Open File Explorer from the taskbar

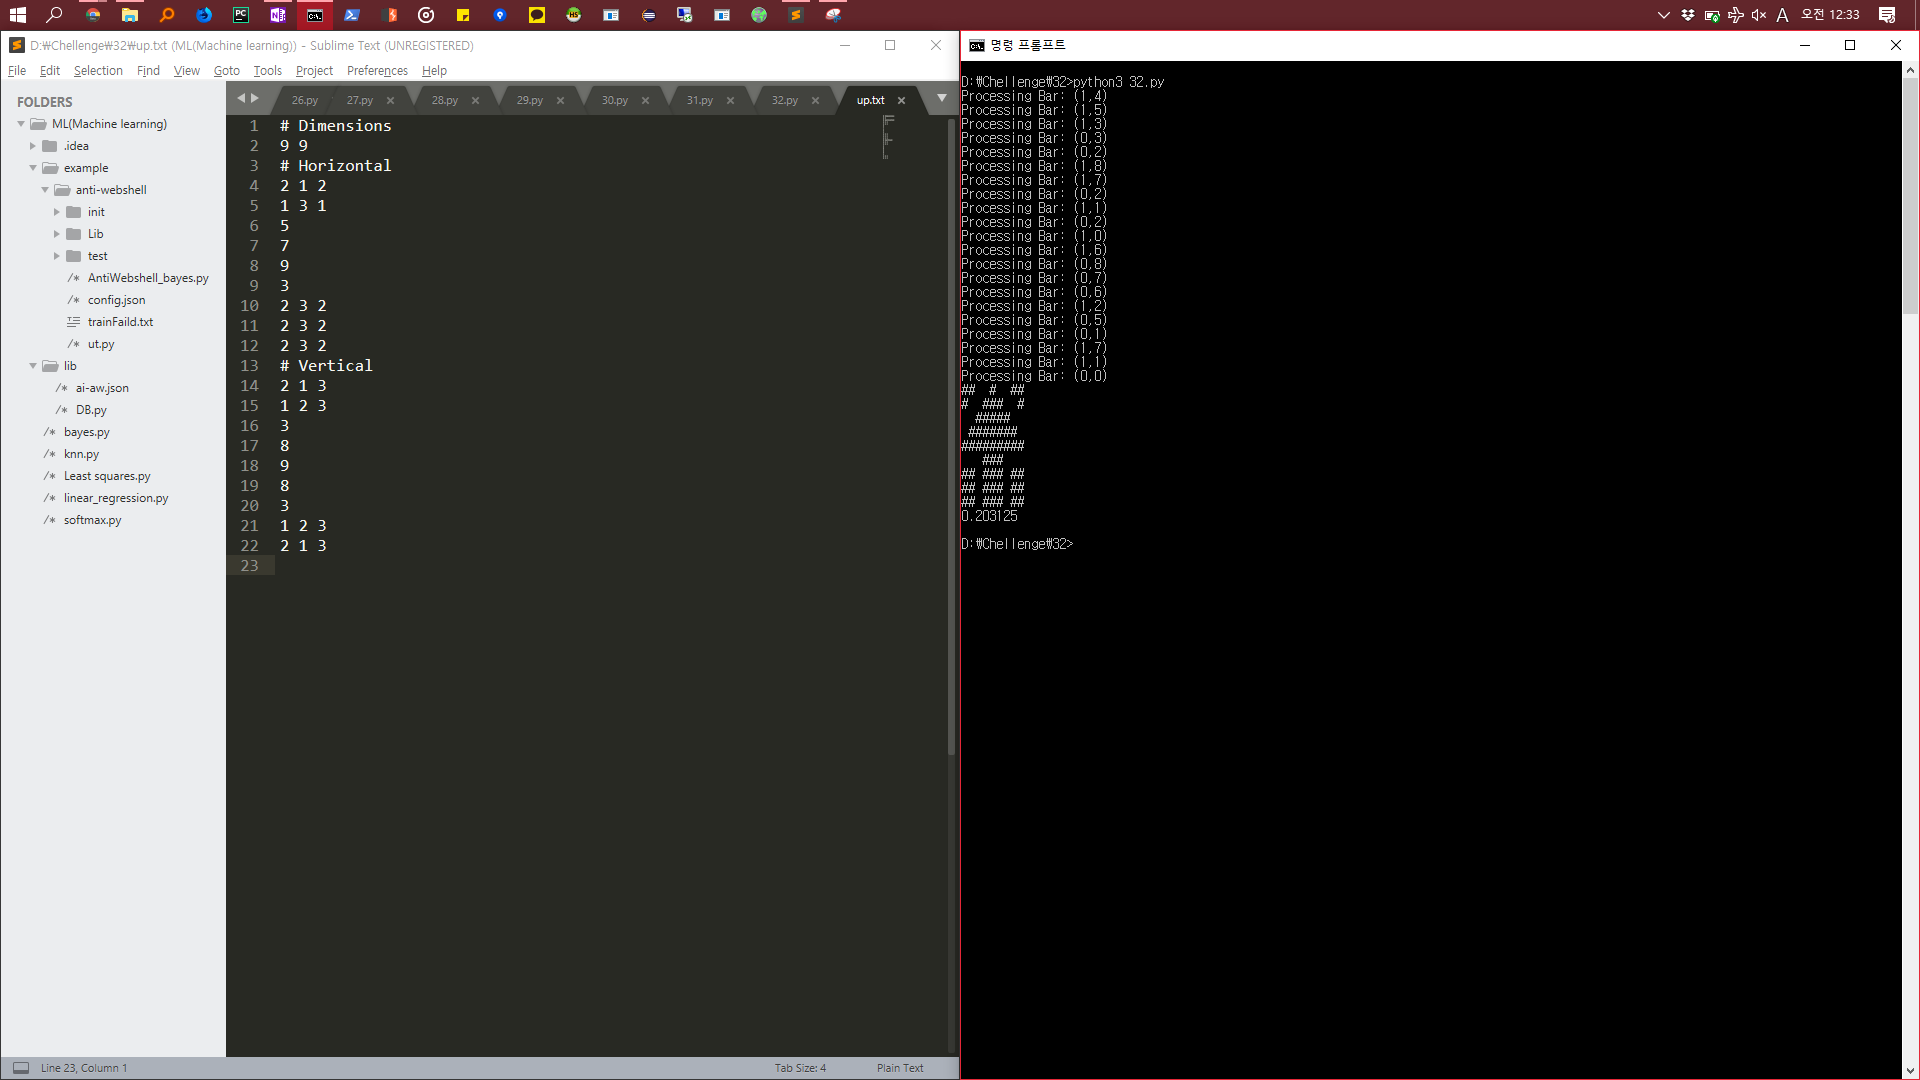click(130, 15)
